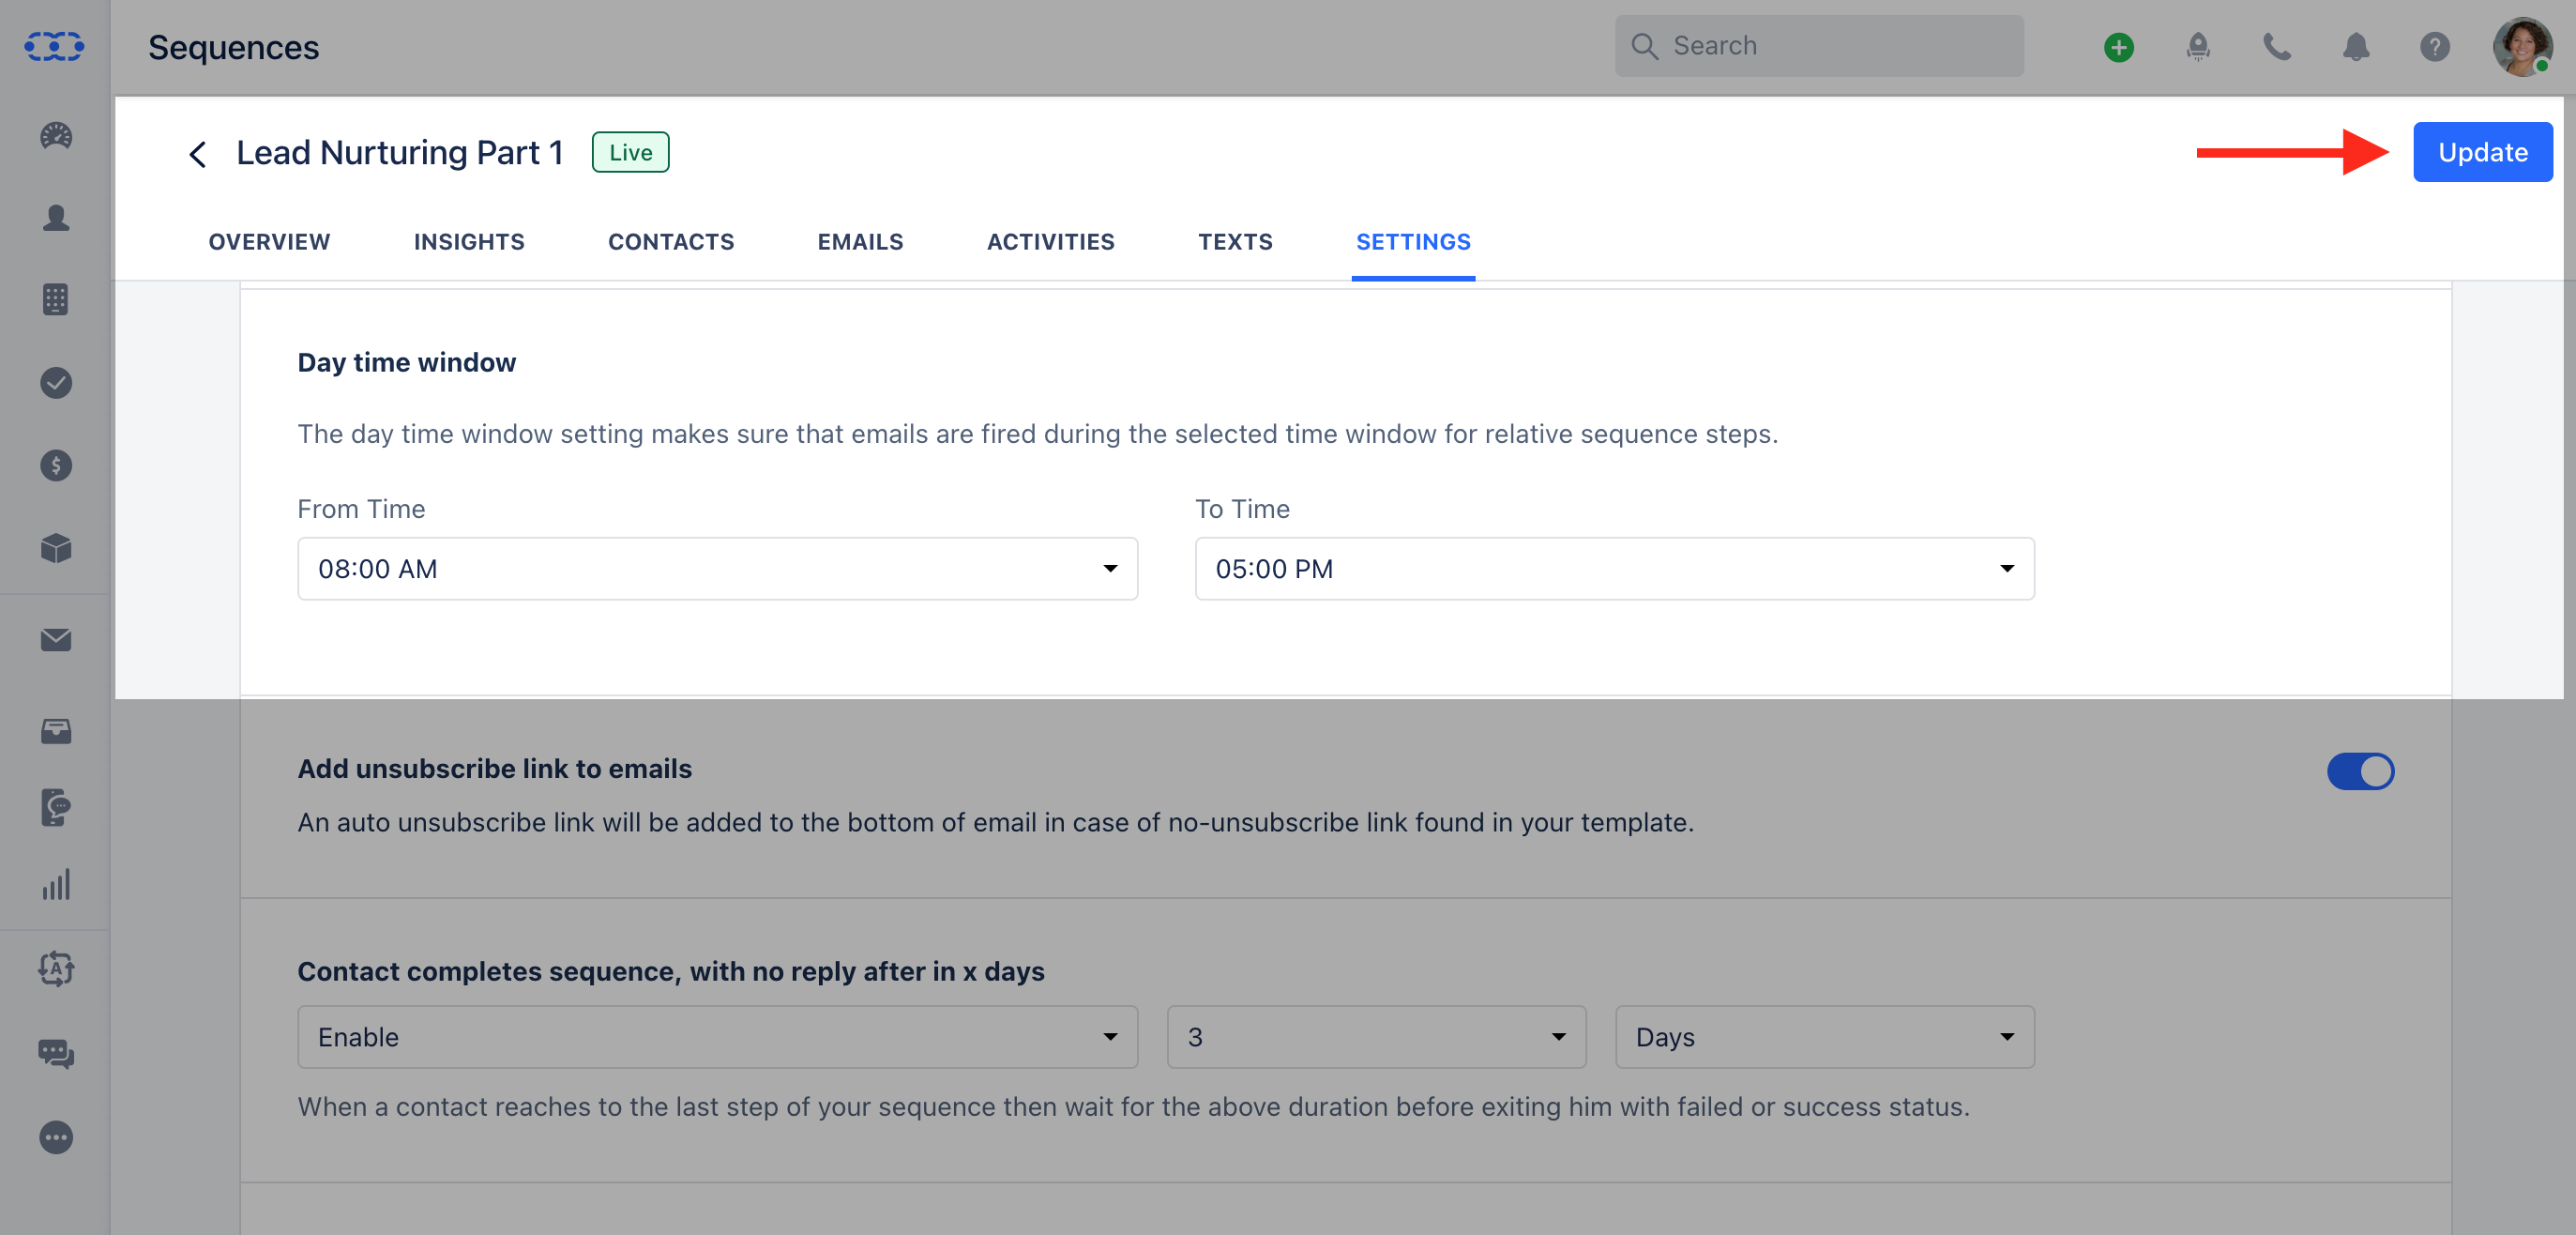Open the notifications bell icon
The width and height of the screenshot is (2576, 1235).
(2356, 47)
